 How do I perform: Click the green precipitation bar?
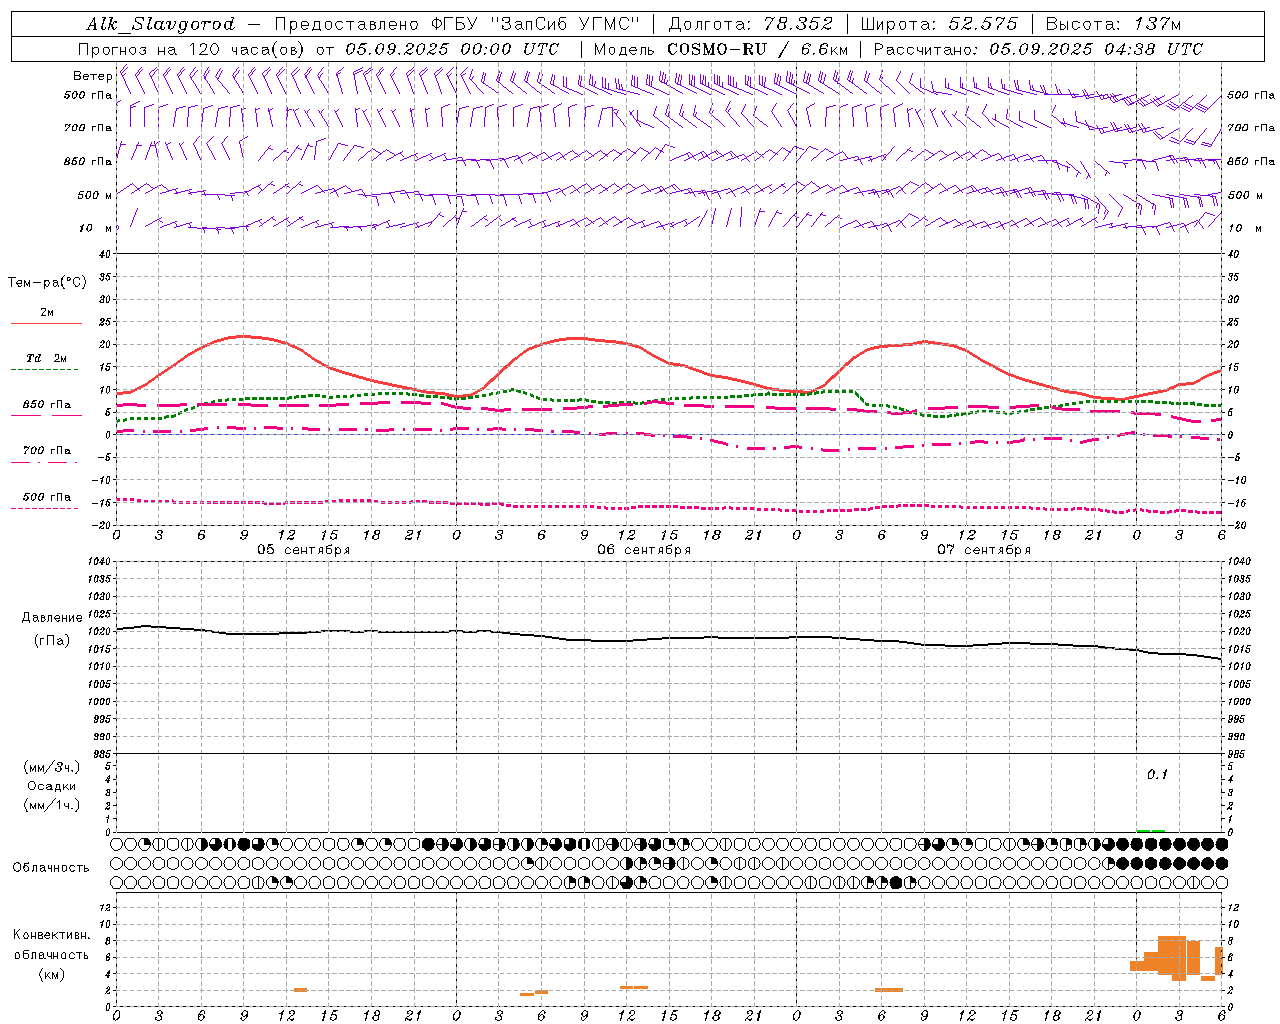click(1150, 830)
